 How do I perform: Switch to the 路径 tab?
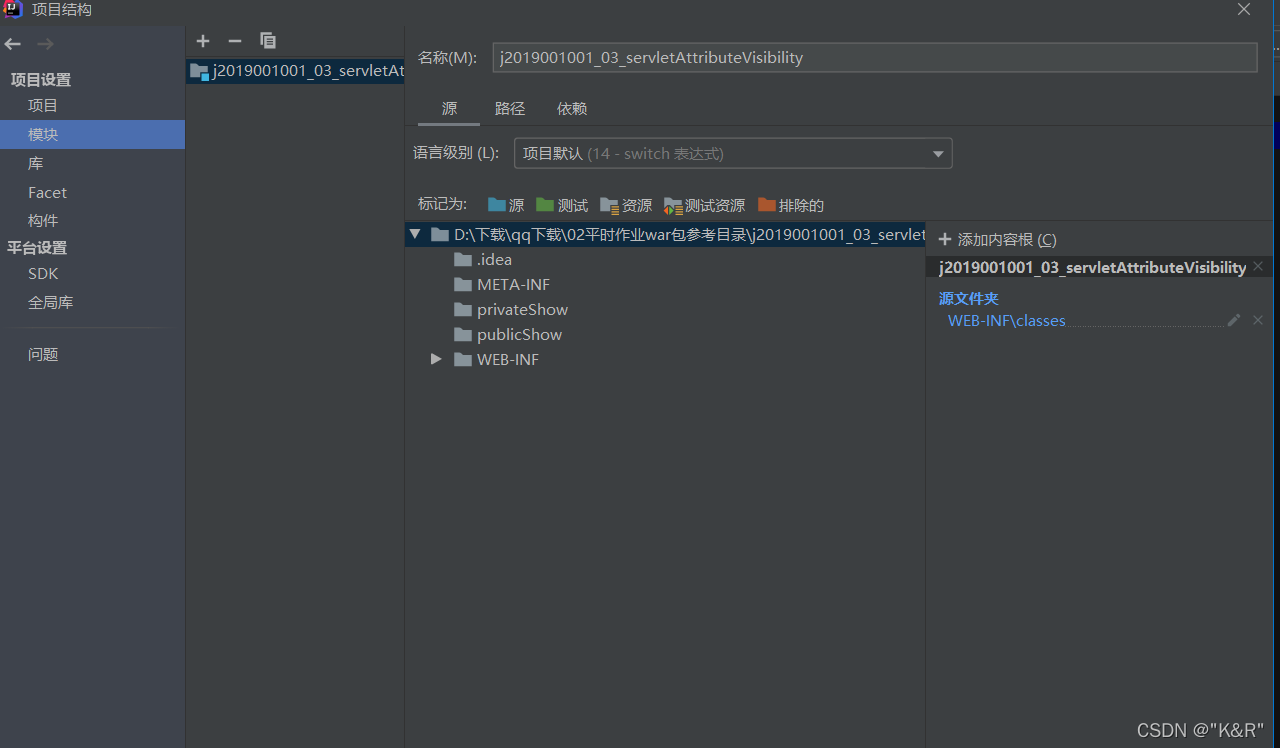510,109
